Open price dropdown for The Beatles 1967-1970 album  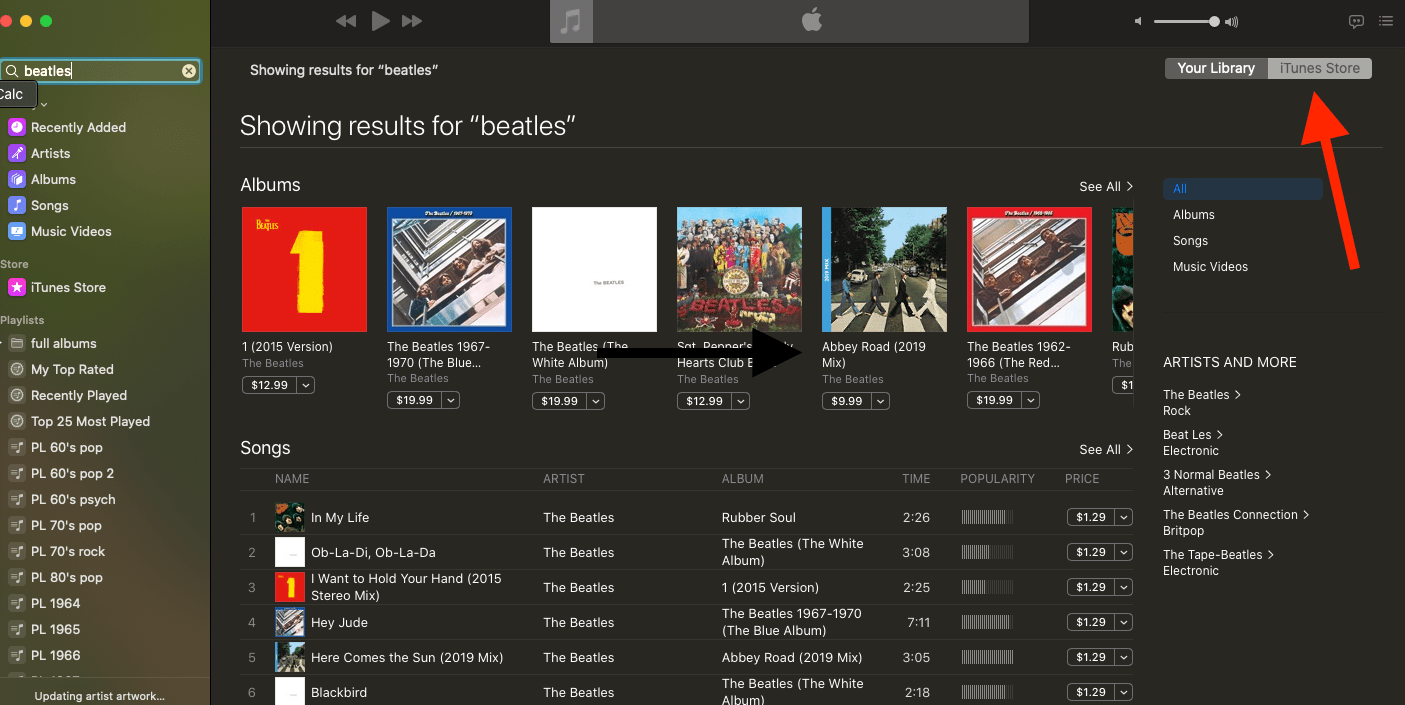click(x=451, y=401)
